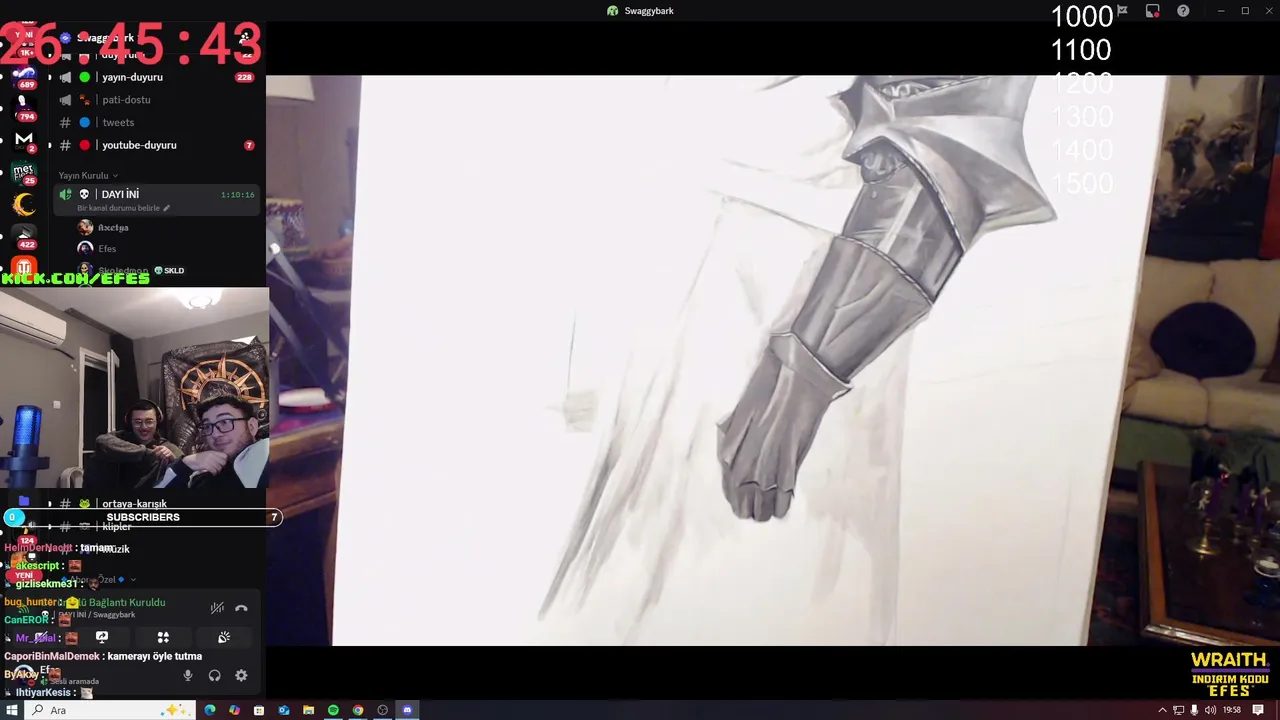
Task: Switch to Discord taskbar icon
Action: [x=407, y=710]
